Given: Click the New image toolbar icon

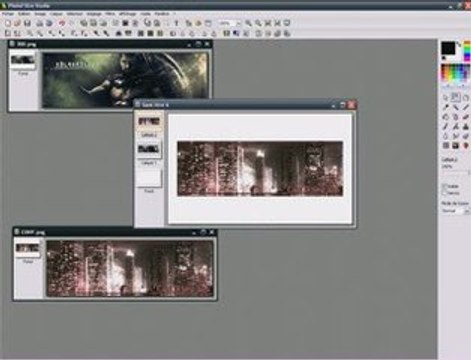Looking at the screenshot, I should click(x=8, y=23).
